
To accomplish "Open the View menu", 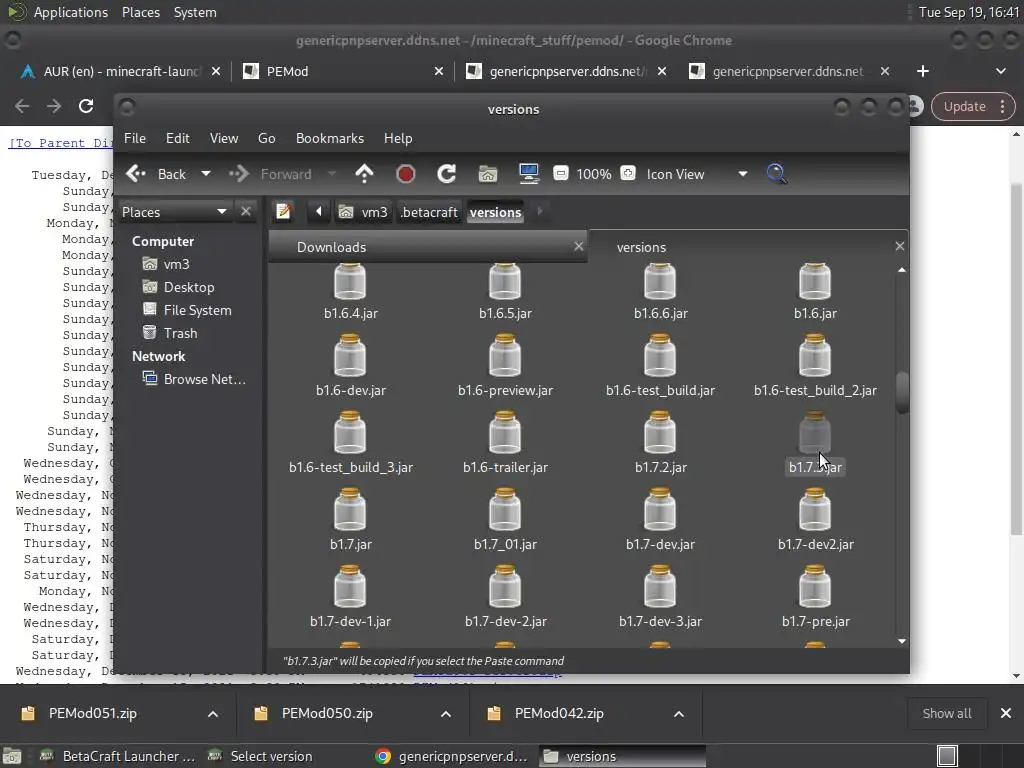I will 224,138.
